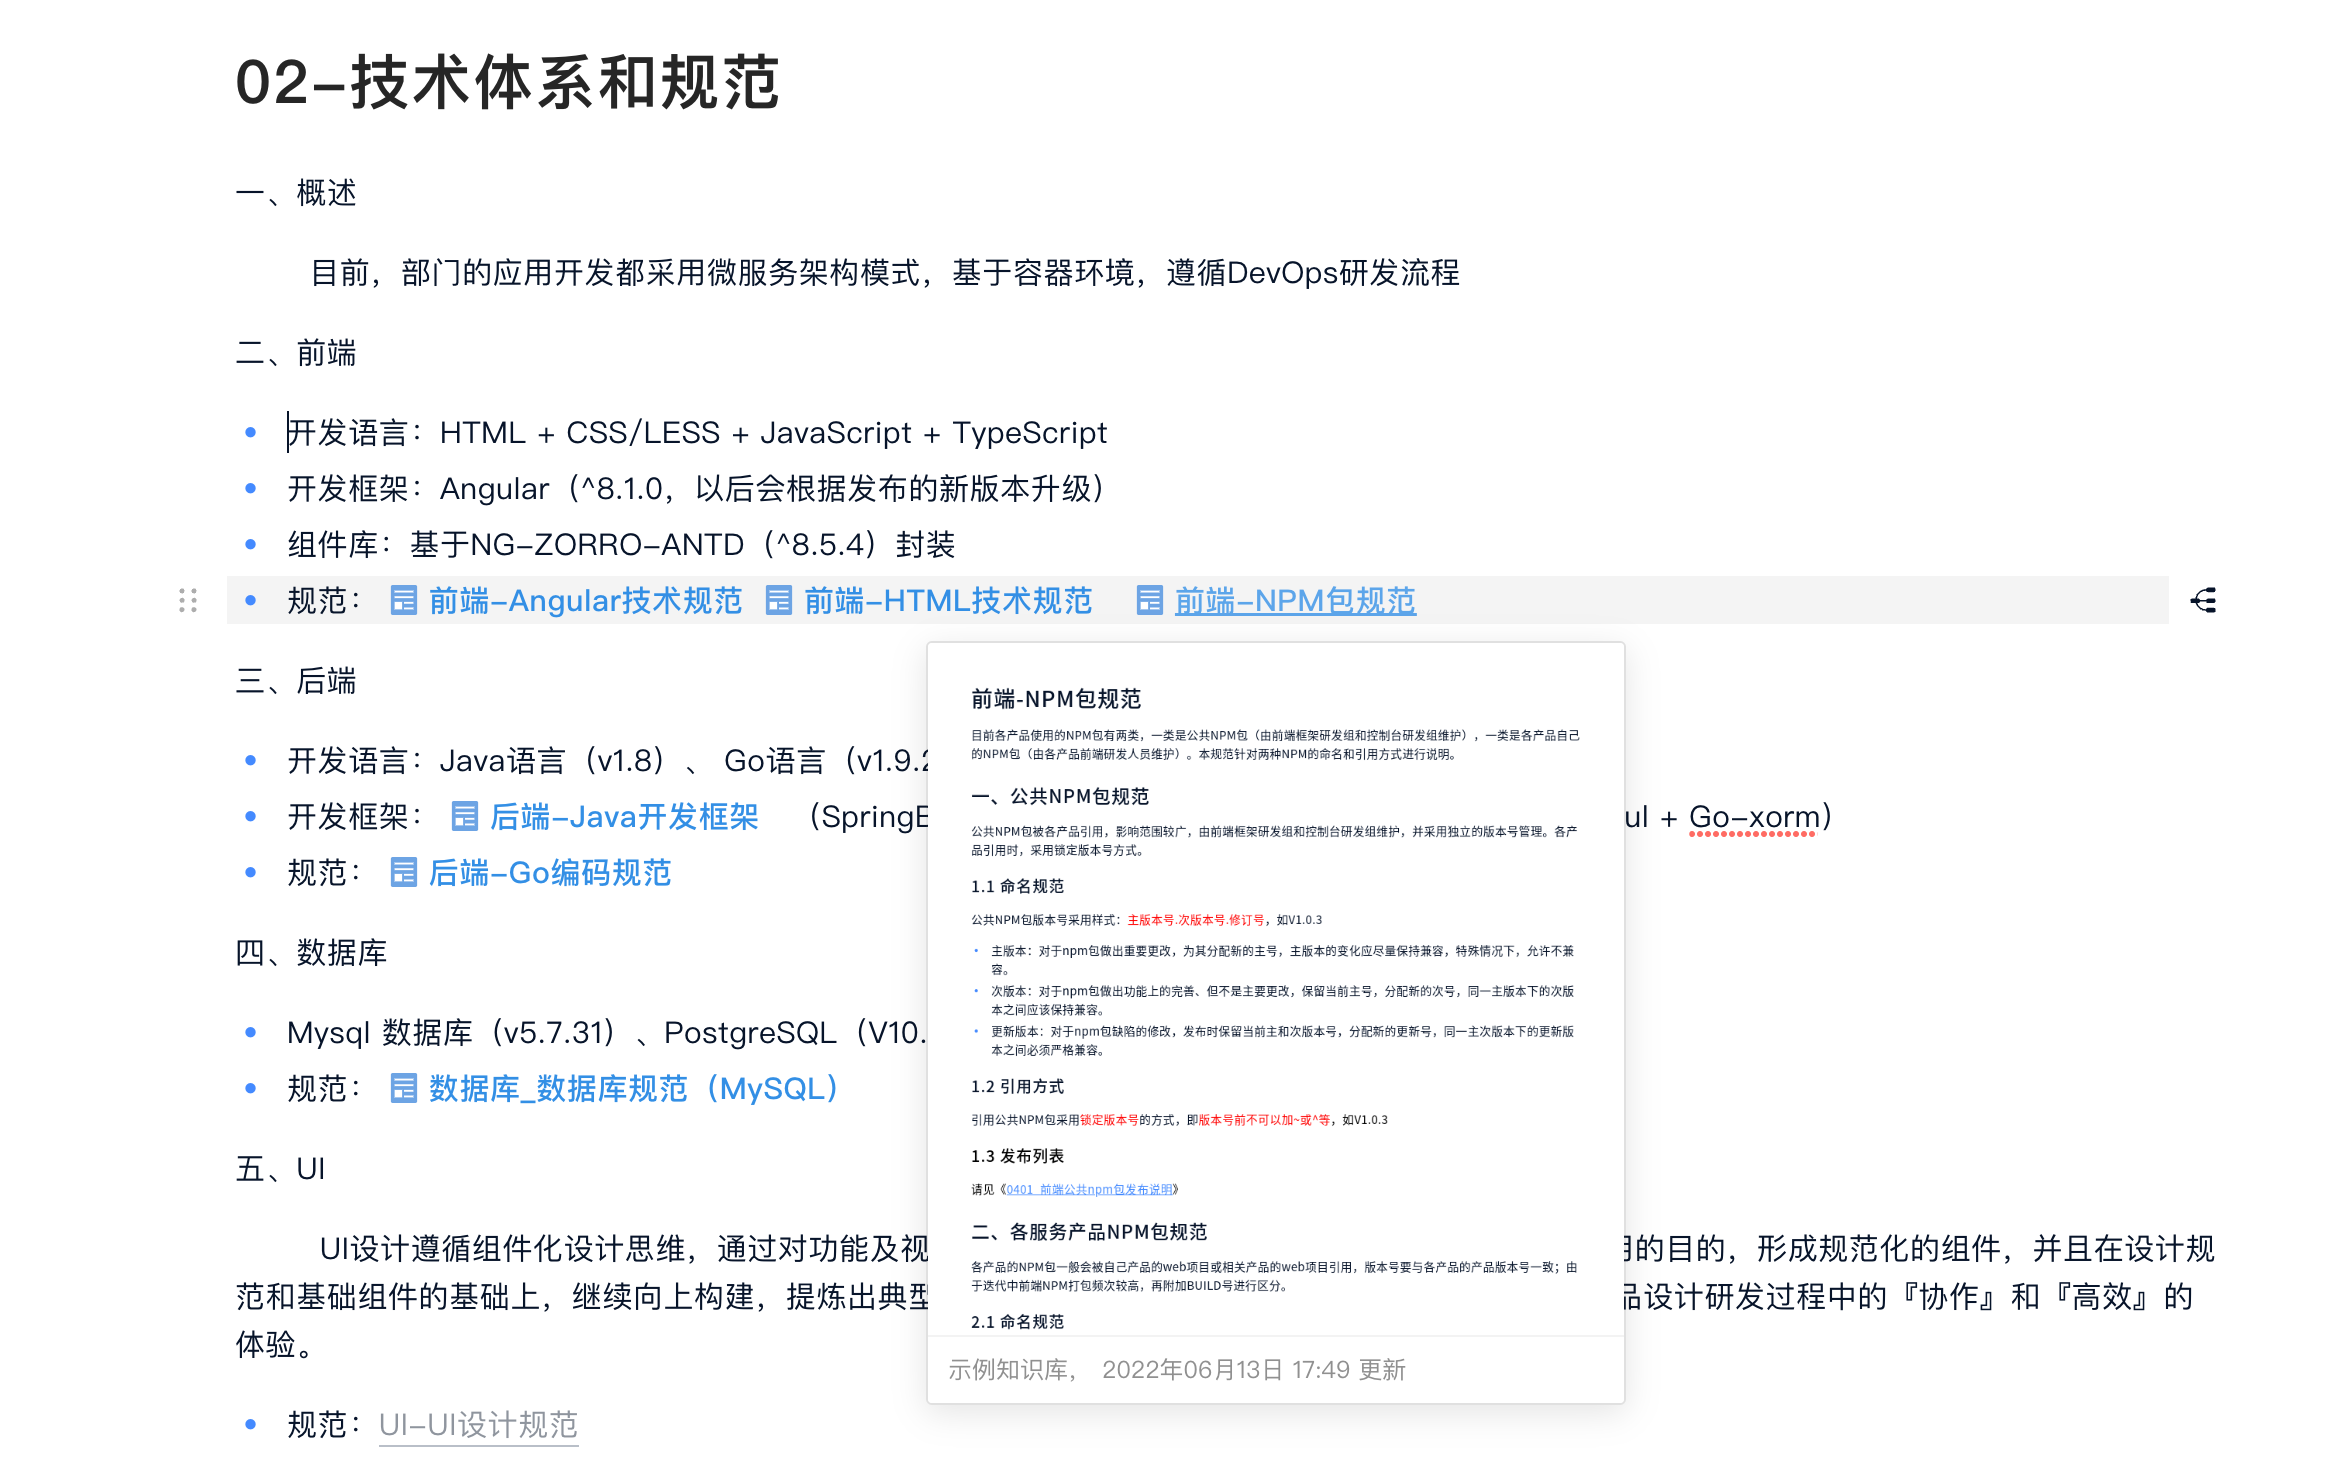The image size is (2332, 1470).
Task: Click the underlined word Go–xorm
Action: coord(1754,816)
